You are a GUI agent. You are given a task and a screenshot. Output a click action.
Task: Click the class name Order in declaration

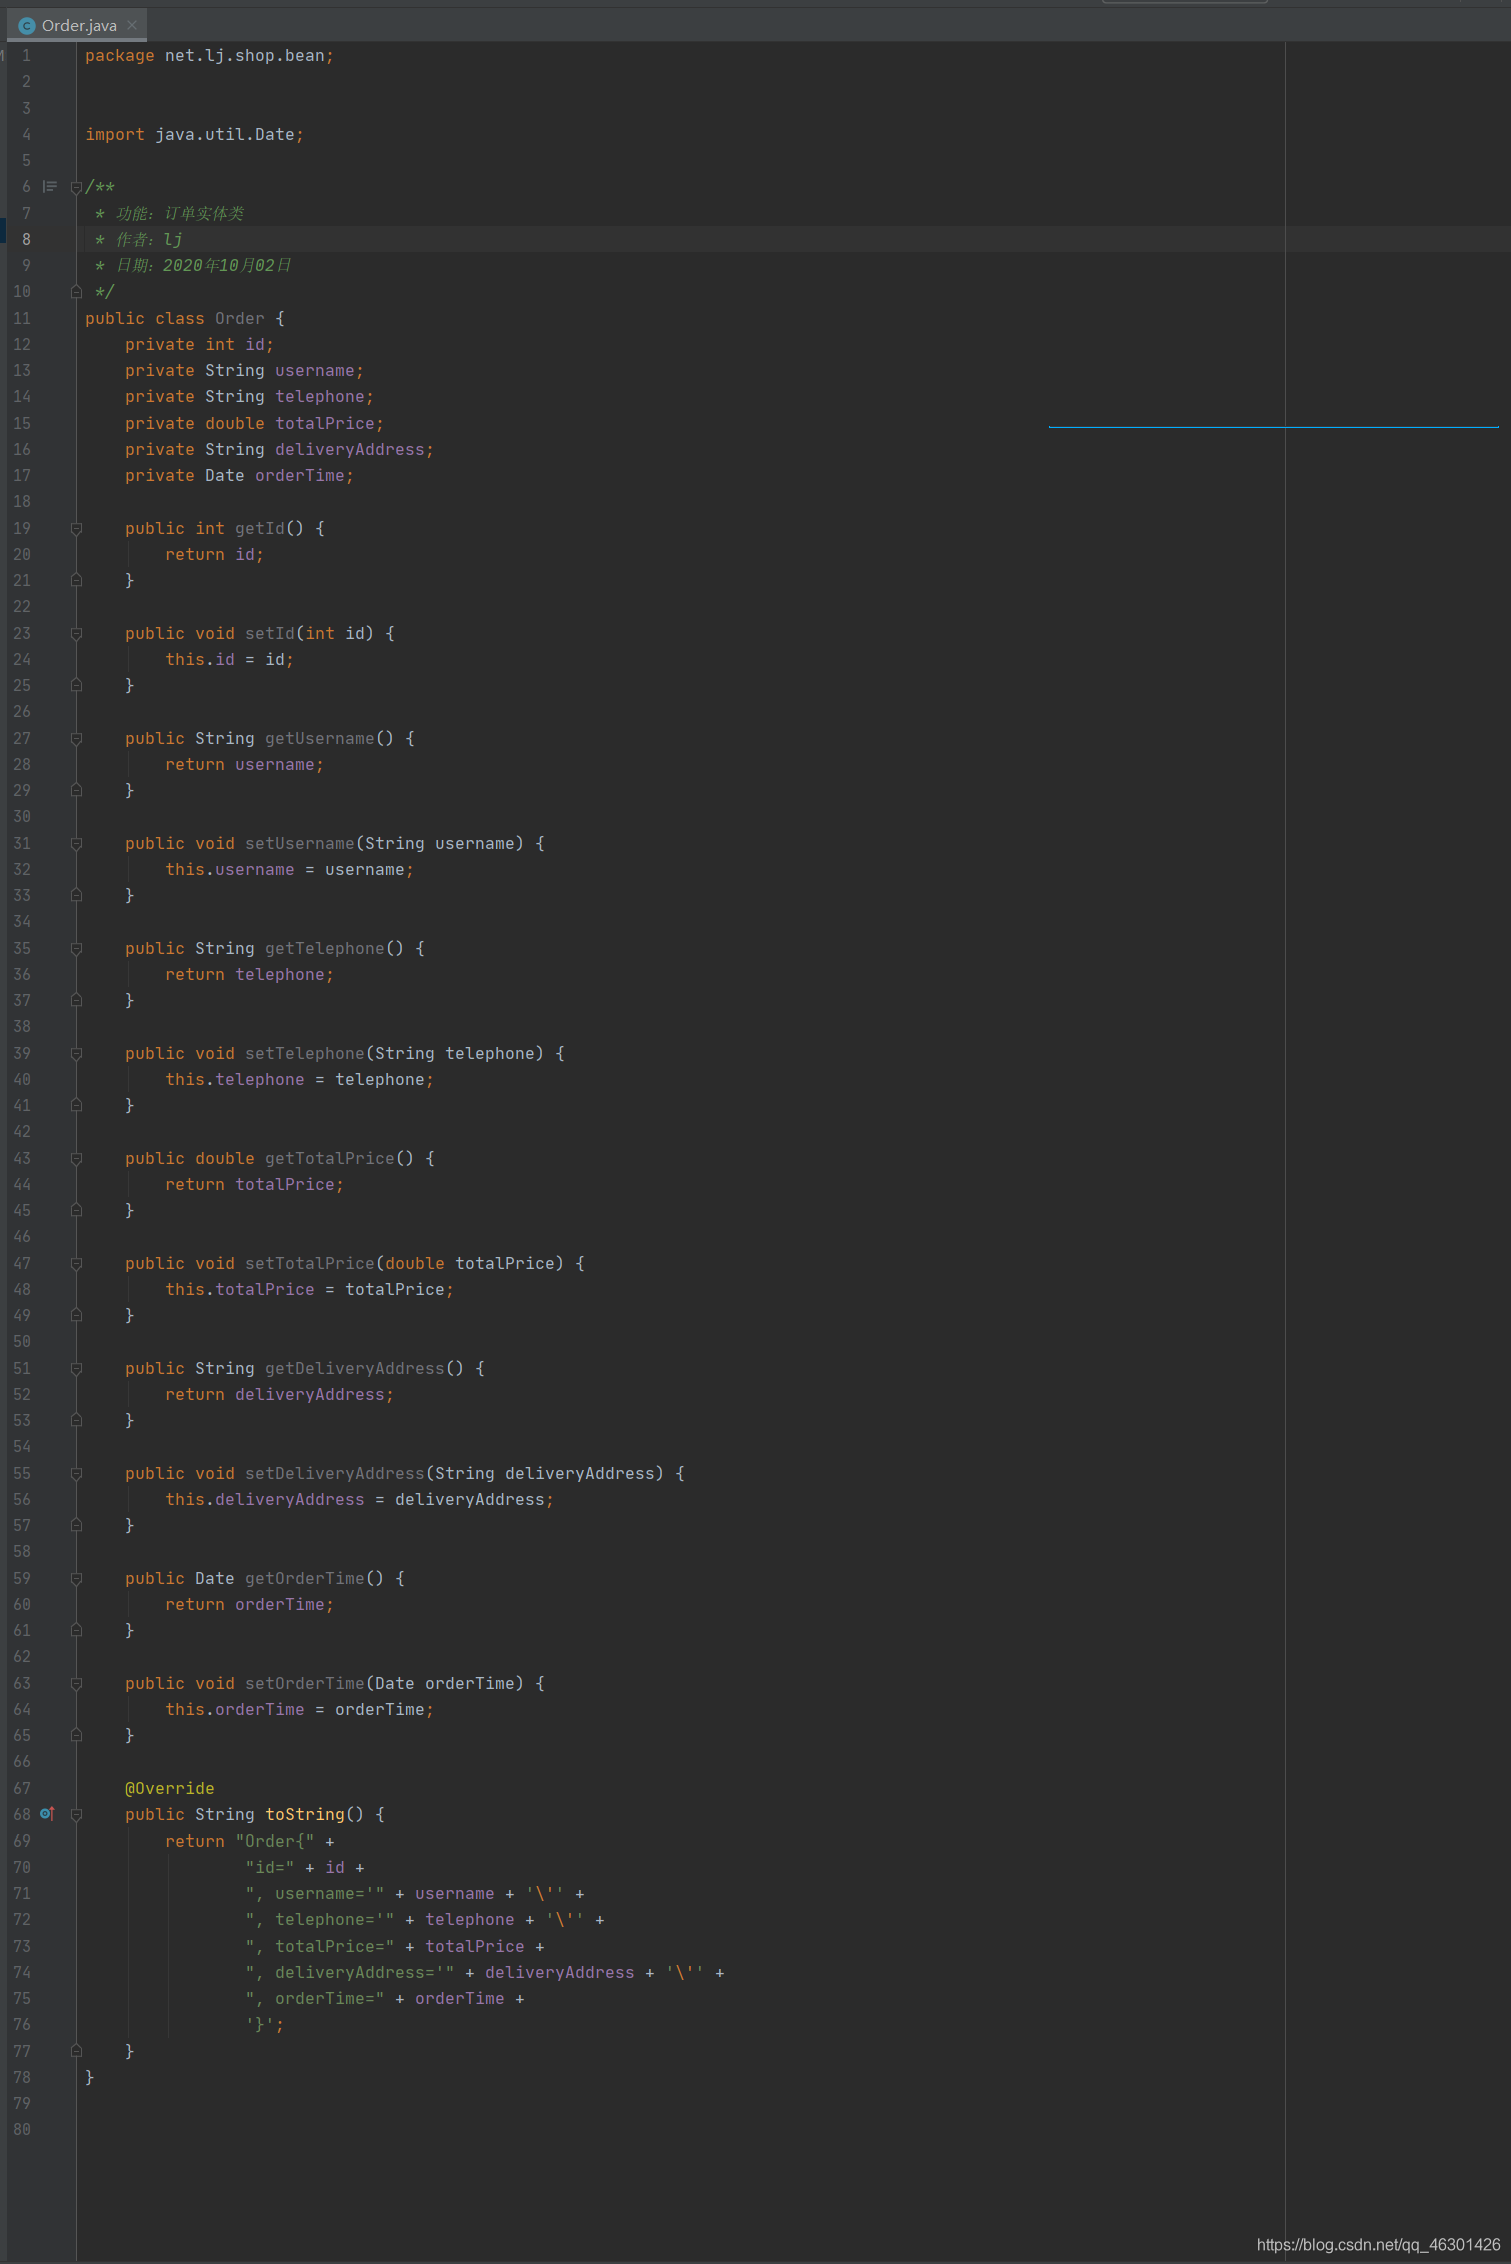[240, 318]
